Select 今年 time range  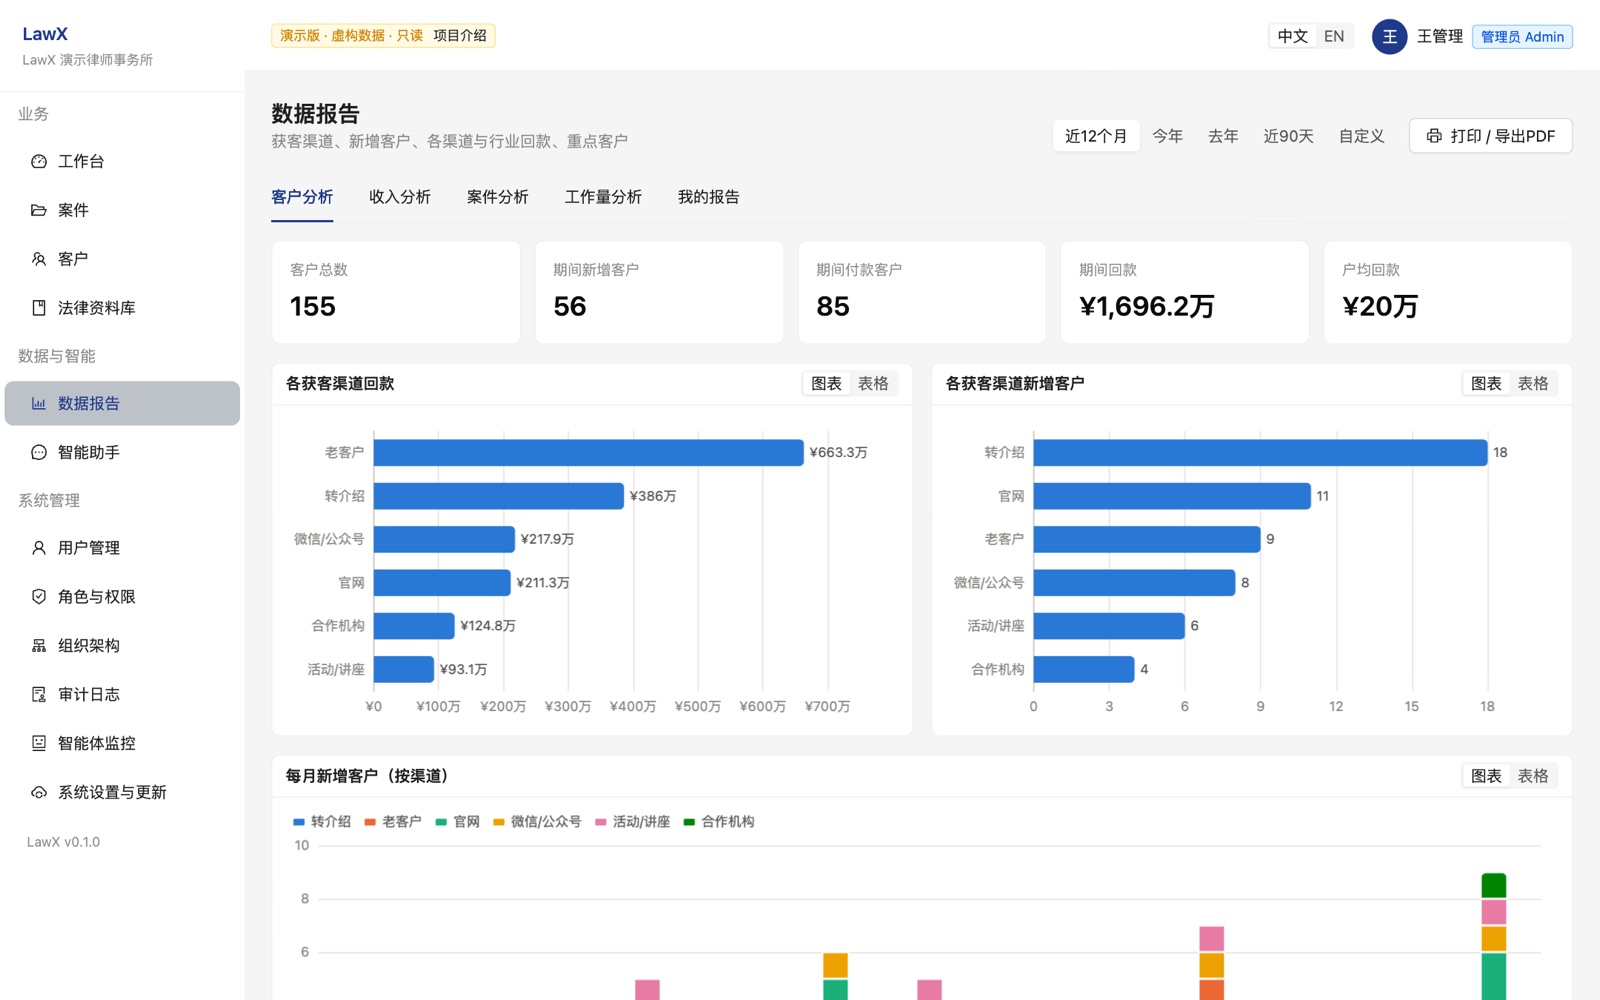coord(1168,136)
